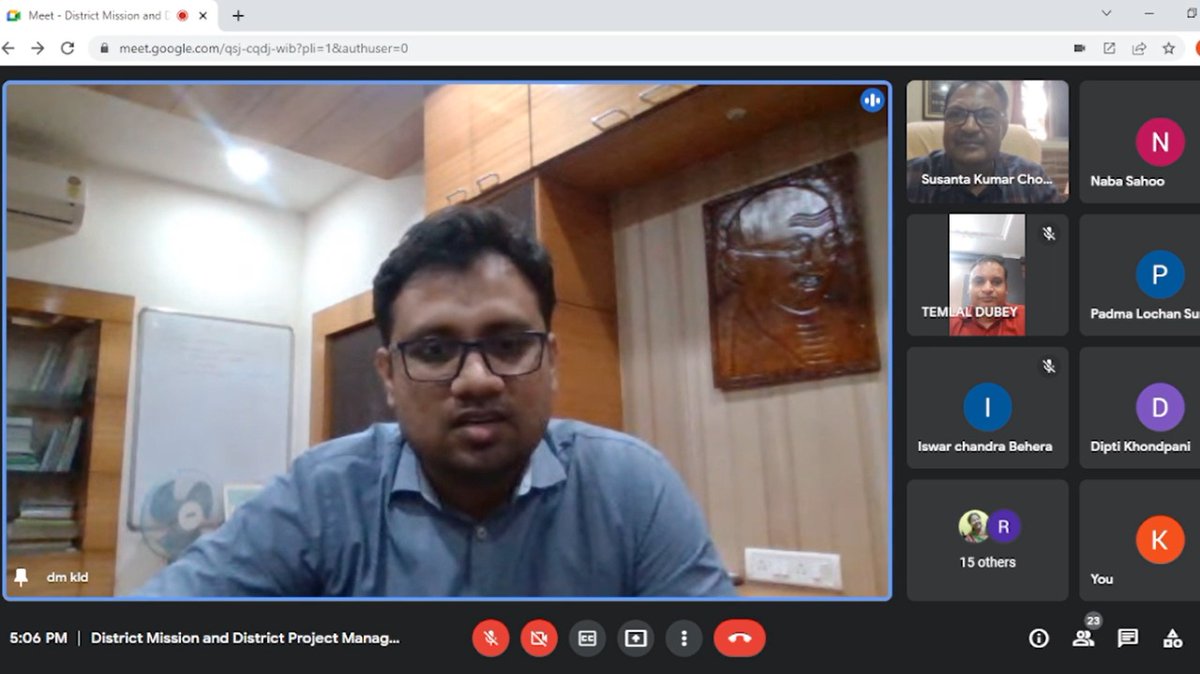Click the browser forward arrow

pyautogui.click(x=38, y=48)
